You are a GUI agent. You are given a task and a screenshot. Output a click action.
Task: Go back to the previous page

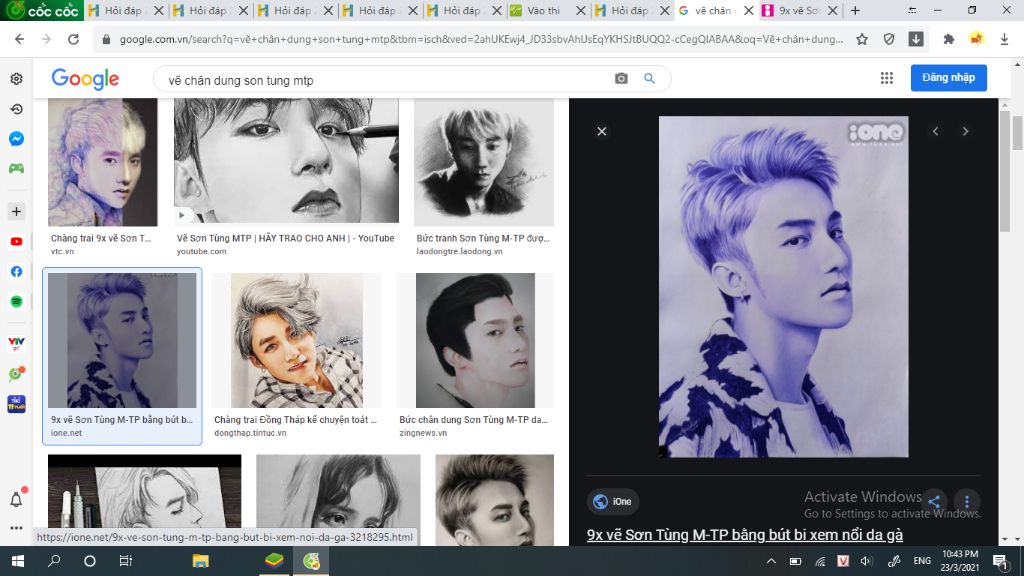click(x=20, y=39)
